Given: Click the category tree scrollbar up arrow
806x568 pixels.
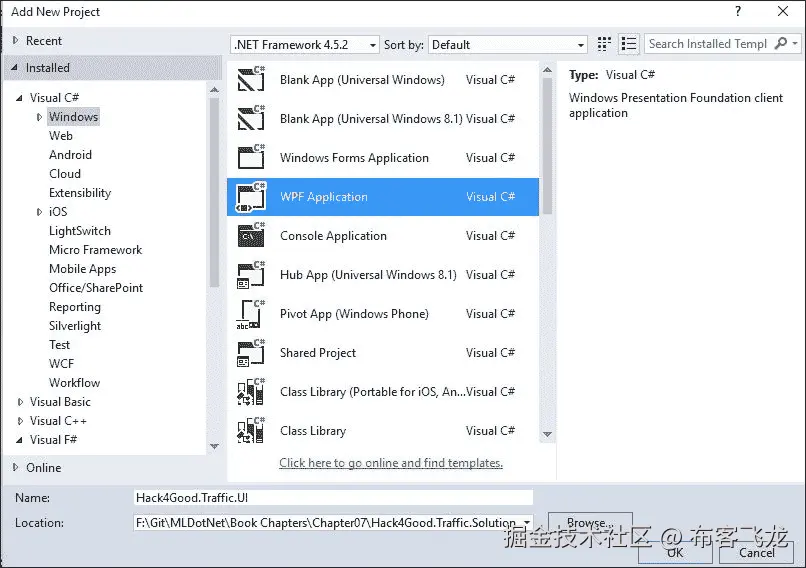Looking at the screenshot, I should tap(214, 90).
